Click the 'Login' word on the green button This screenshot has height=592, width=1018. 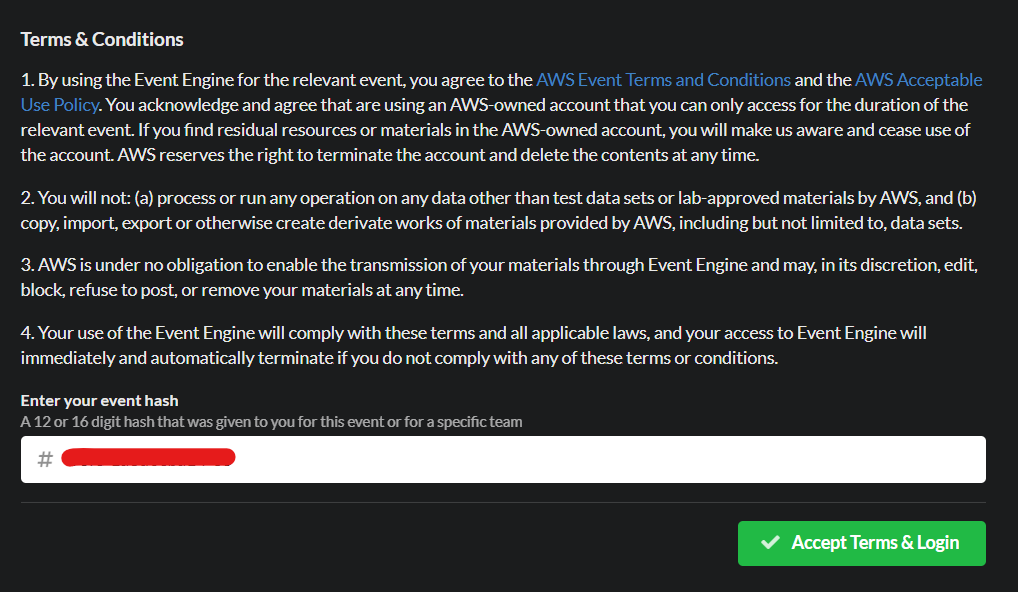937,543
